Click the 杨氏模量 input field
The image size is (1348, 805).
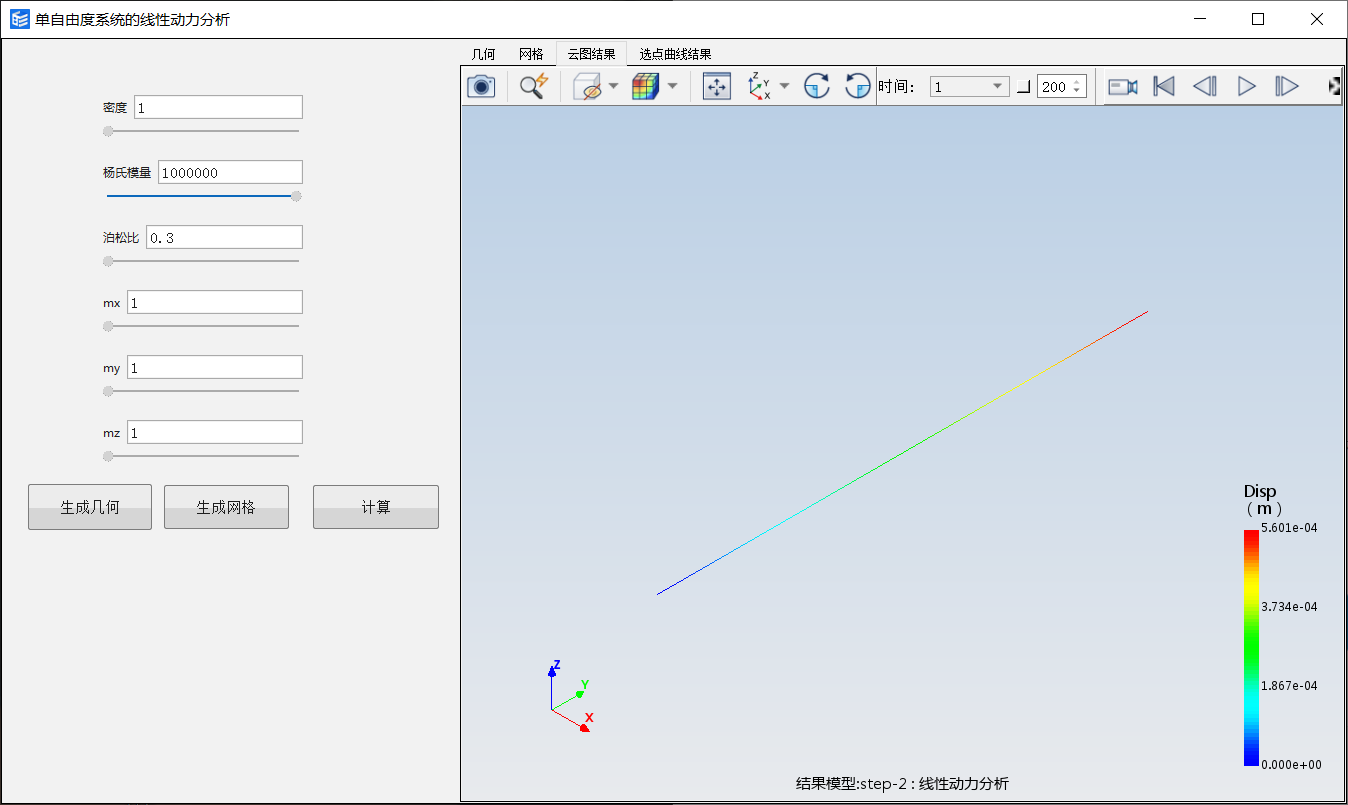point(230,172)
